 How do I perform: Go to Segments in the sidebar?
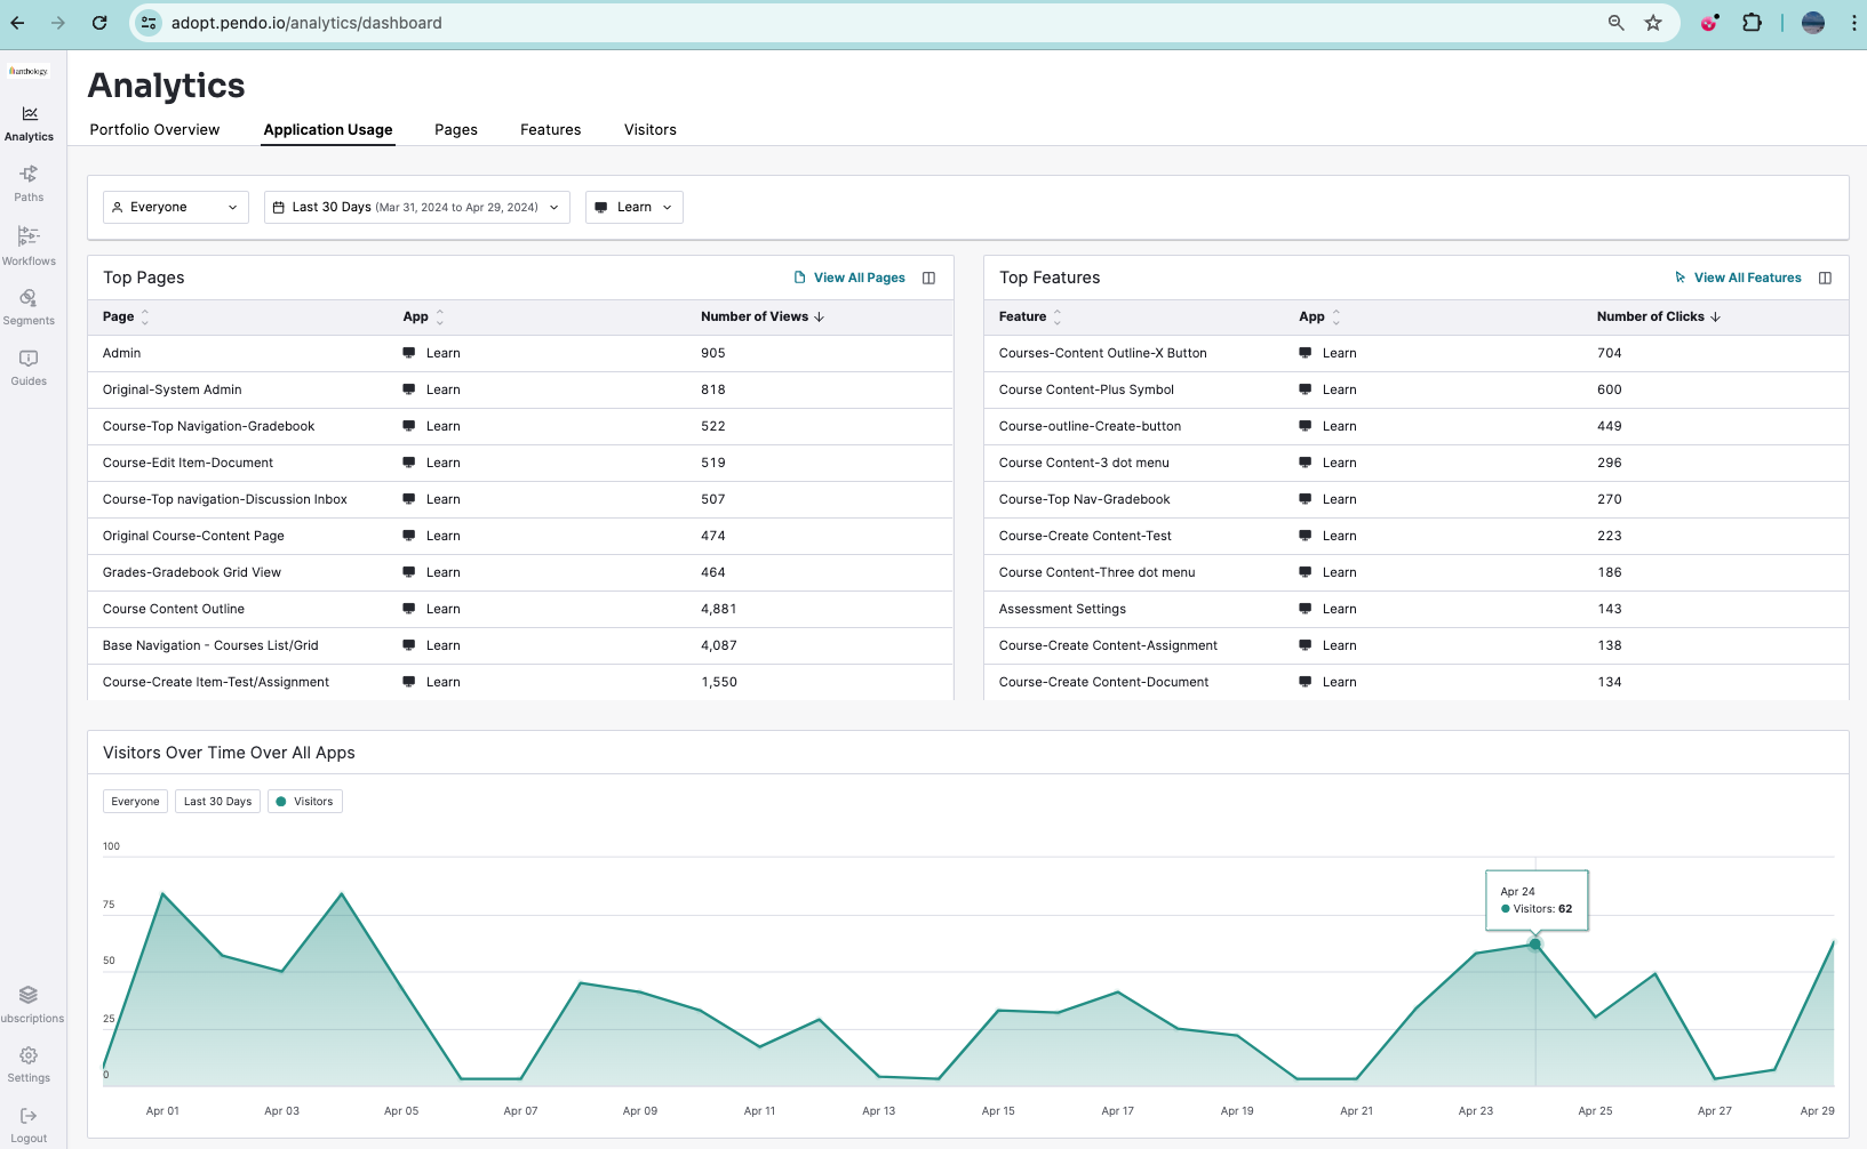tap(28, 306)
